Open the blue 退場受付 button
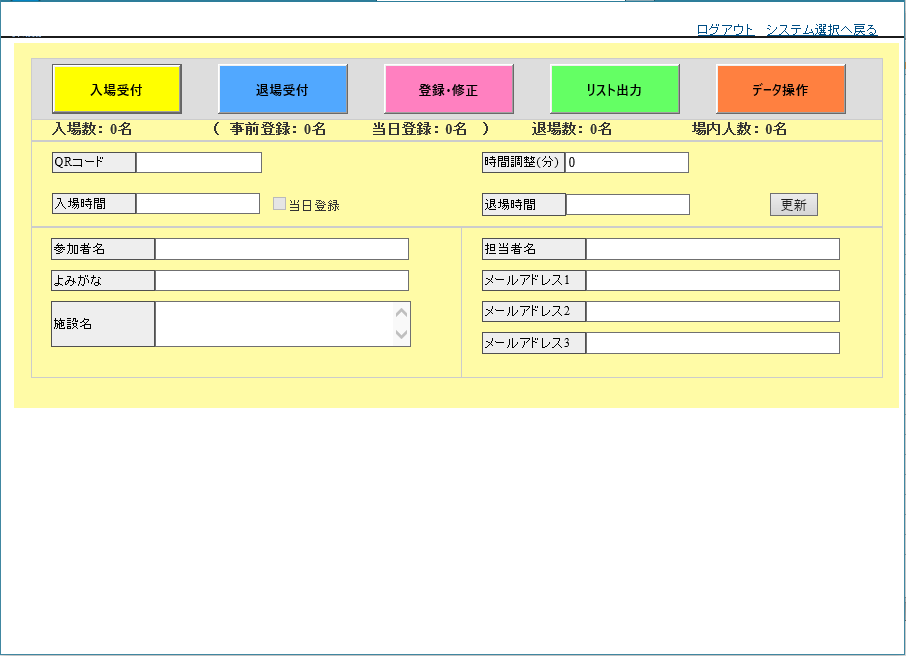 283,89
